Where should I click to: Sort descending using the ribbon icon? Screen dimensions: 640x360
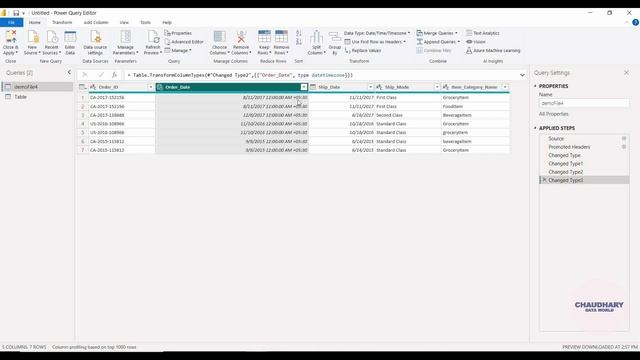coord(299,42)
